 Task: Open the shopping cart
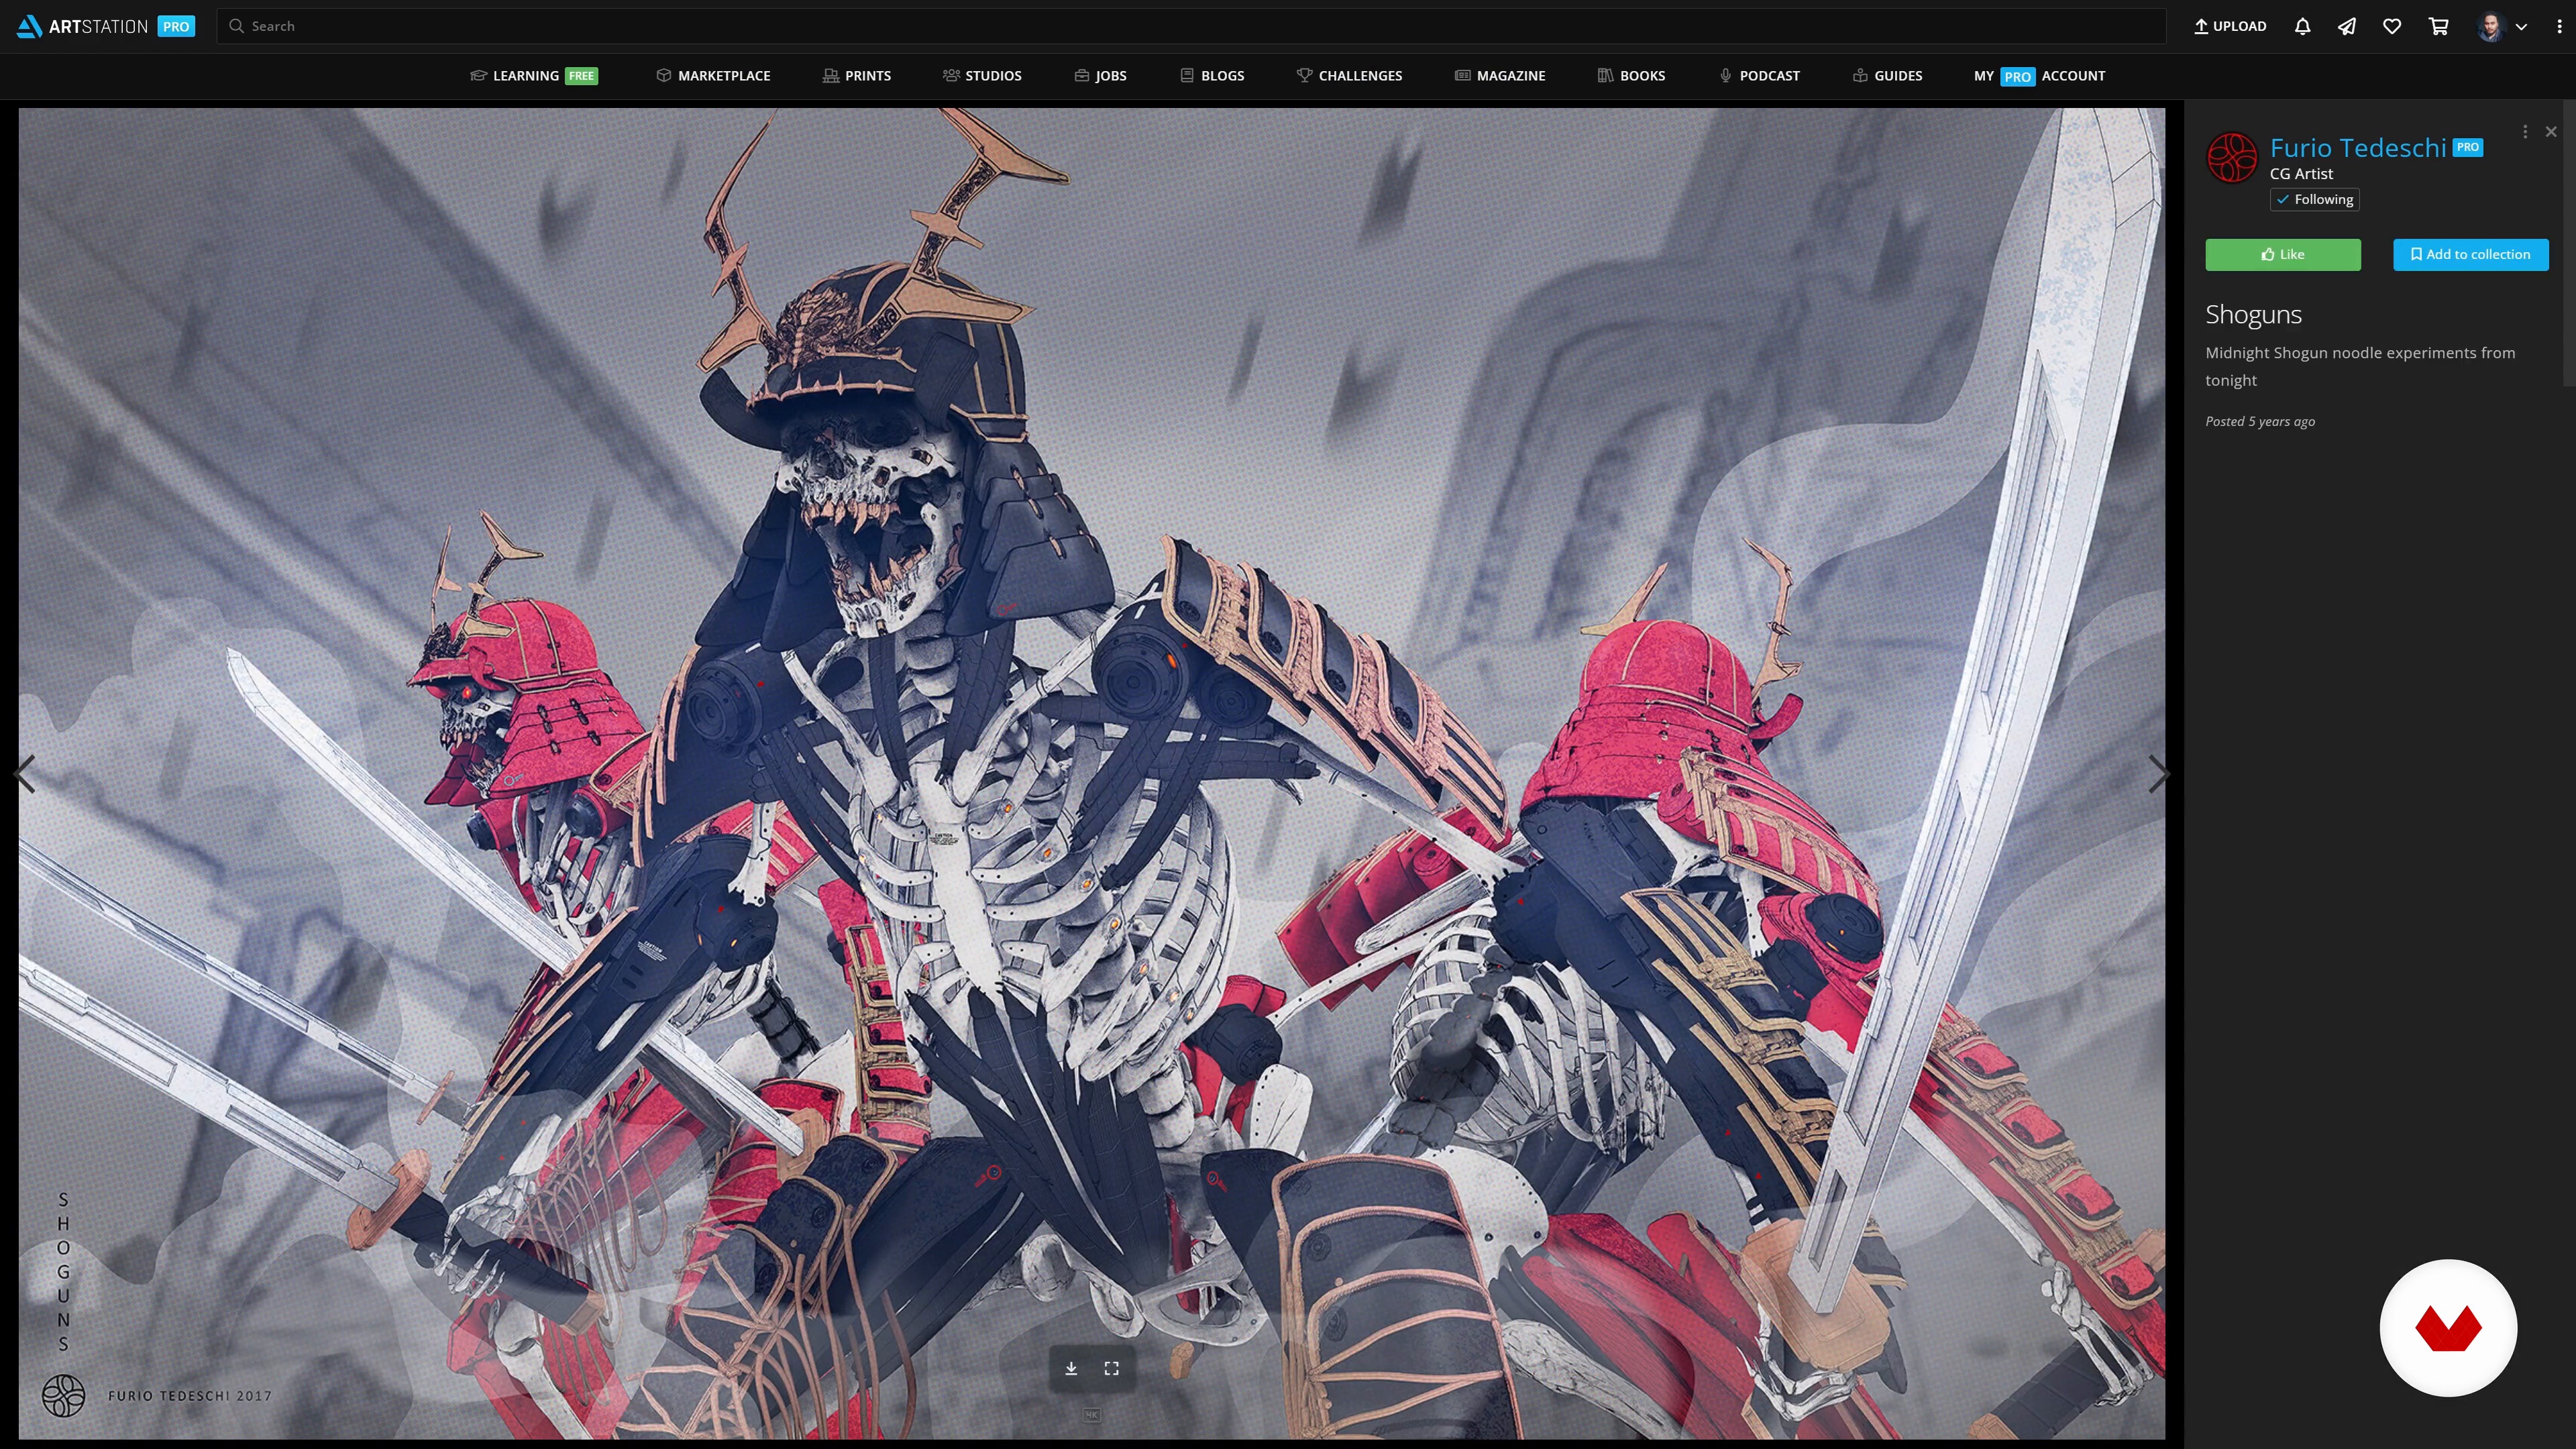pyautogui.click(x=2438, y=26)
